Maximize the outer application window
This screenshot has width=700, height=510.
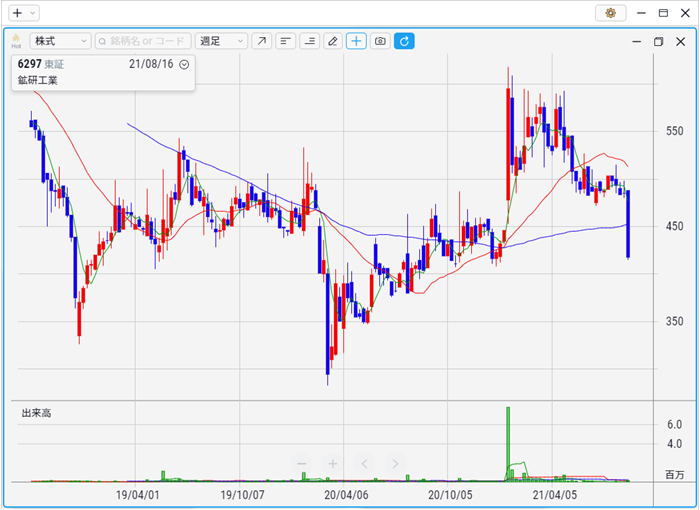[x=663, y=13]
